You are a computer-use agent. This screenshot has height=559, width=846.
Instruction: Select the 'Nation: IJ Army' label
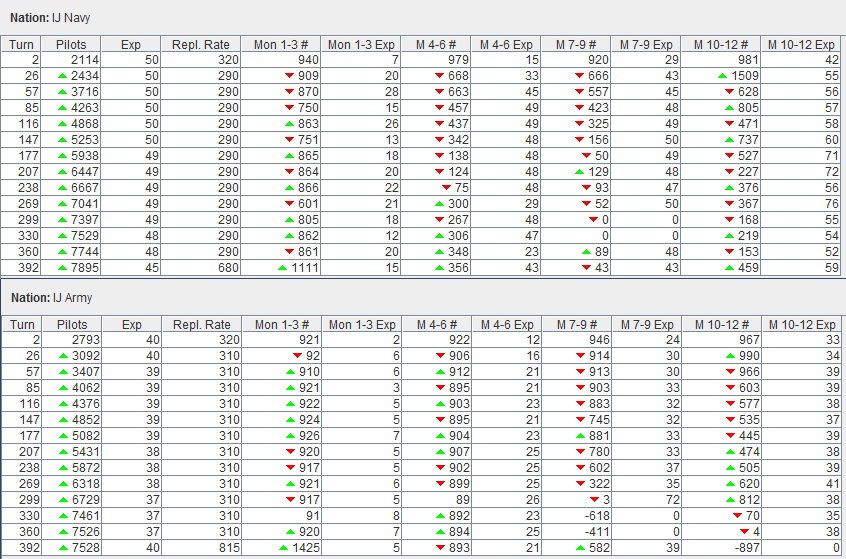click(x=51, y=298)
